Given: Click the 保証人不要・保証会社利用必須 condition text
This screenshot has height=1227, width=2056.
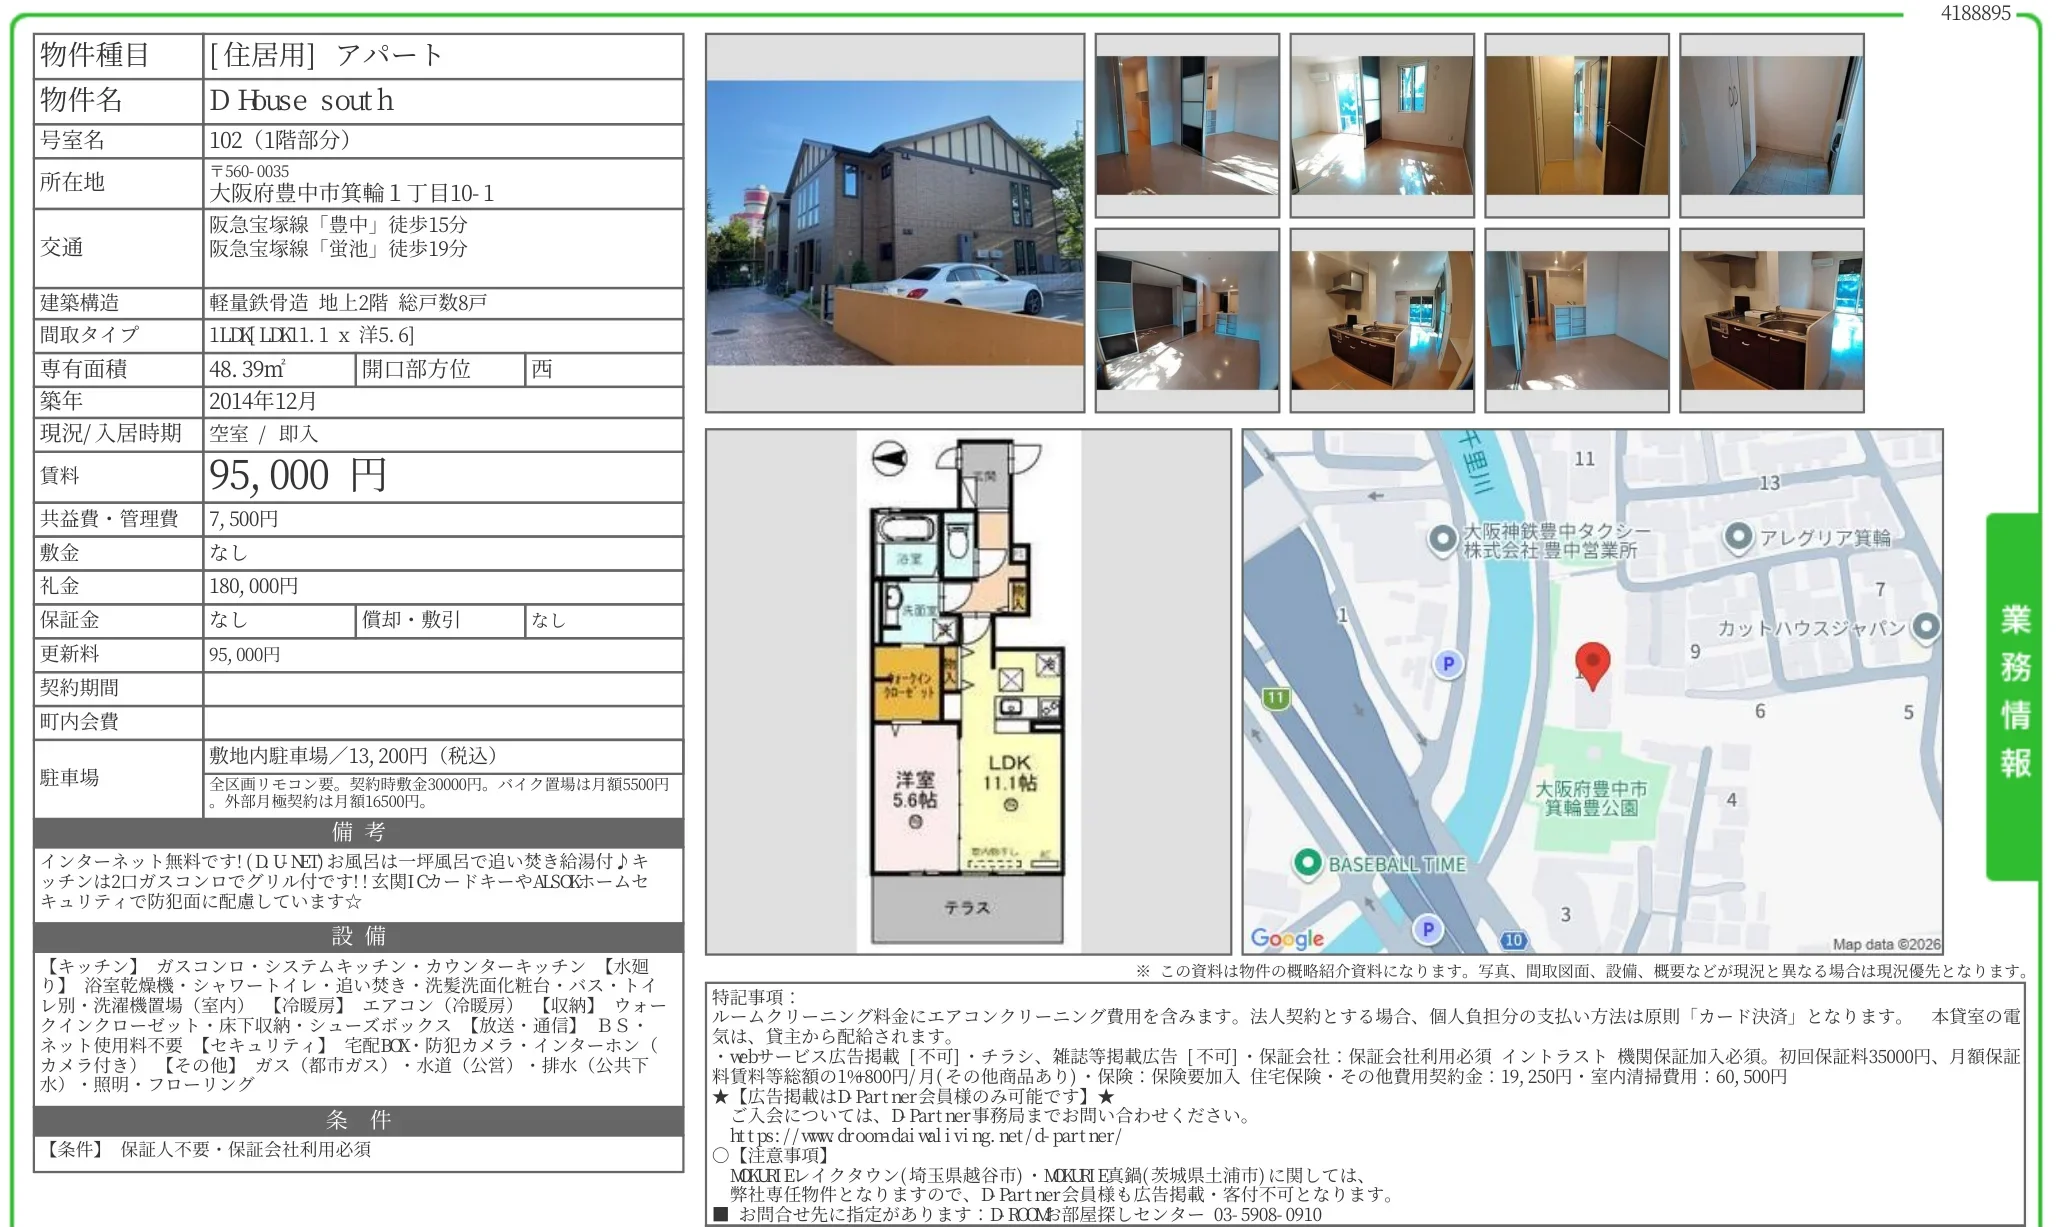Looking at the screenshot, I should point(246,1150).
